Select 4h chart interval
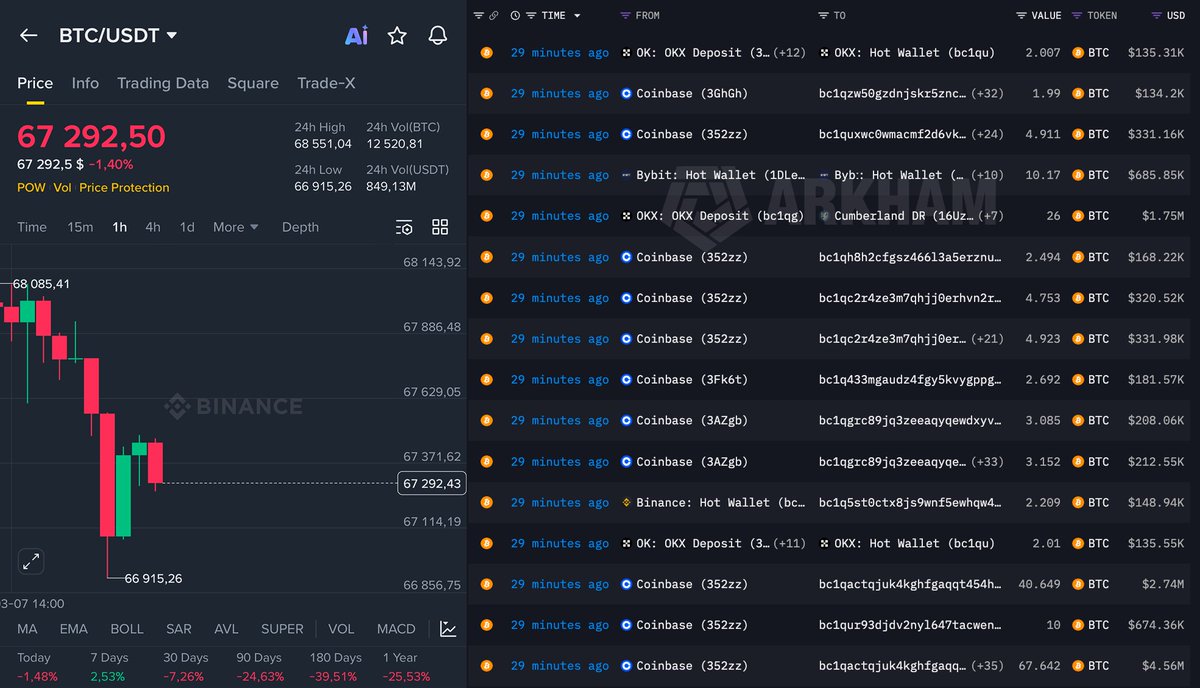 coord(153,227)
